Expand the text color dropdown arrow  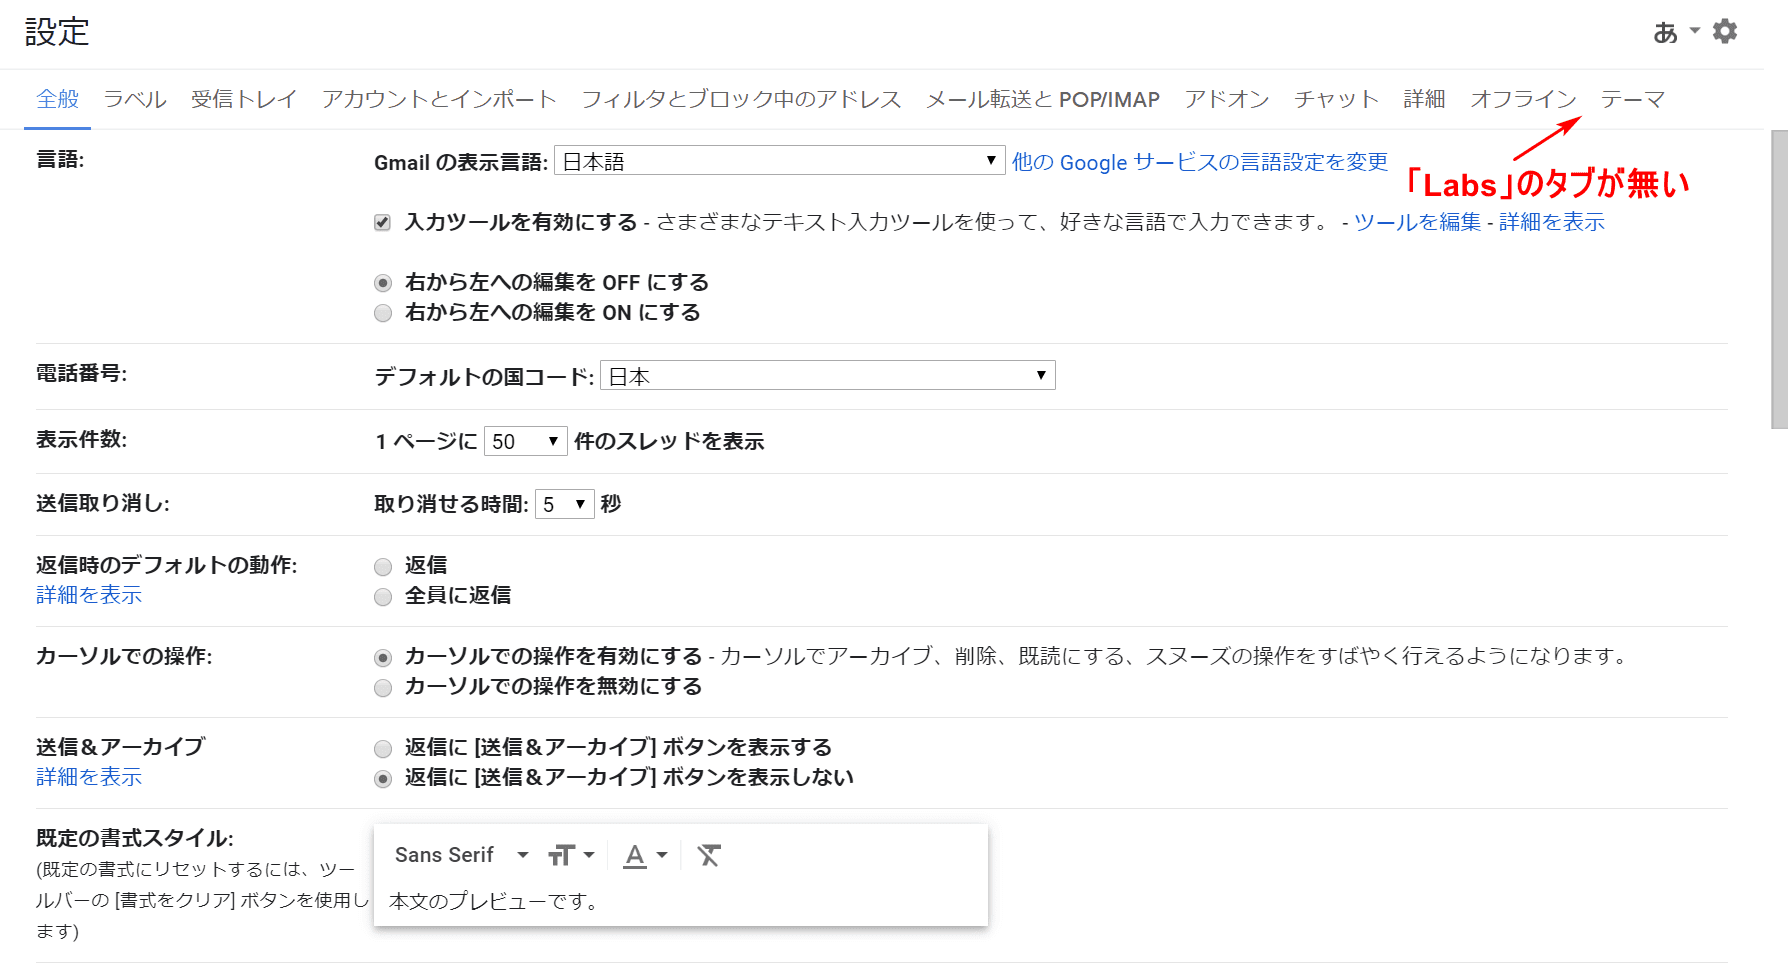662,855
